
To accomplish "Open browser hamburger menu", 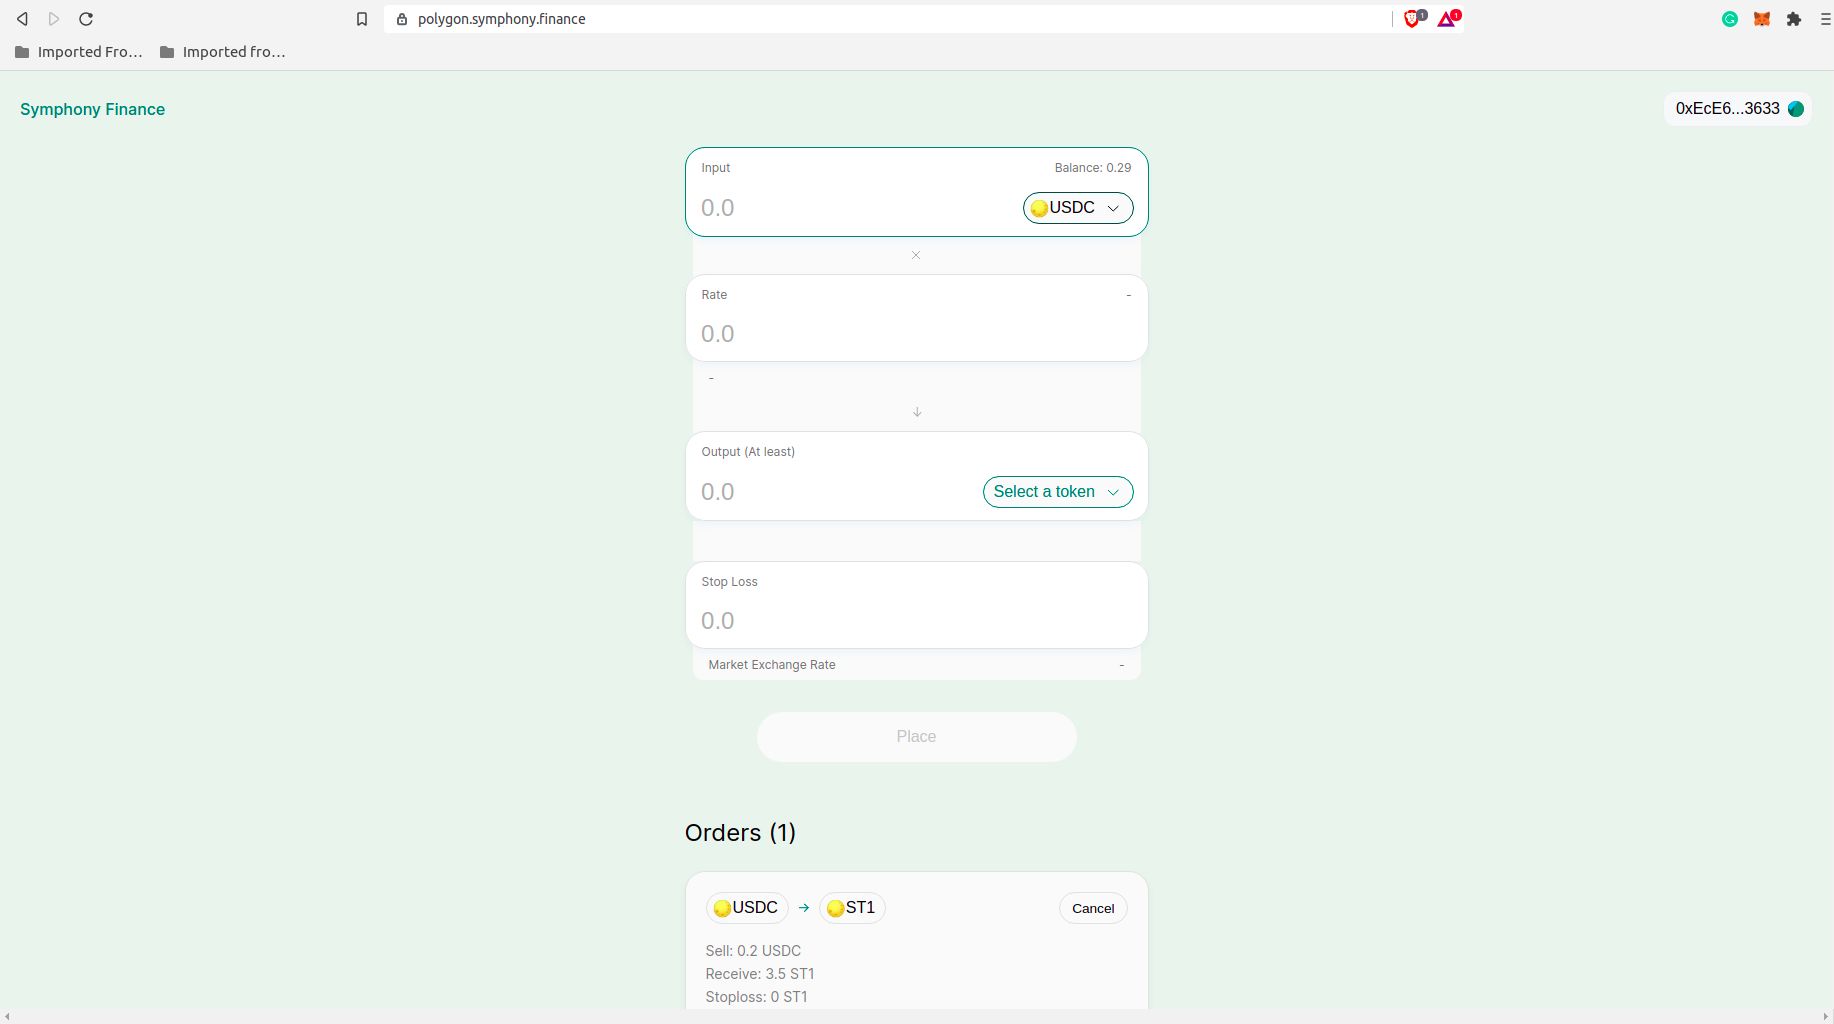I will 1825,19.
